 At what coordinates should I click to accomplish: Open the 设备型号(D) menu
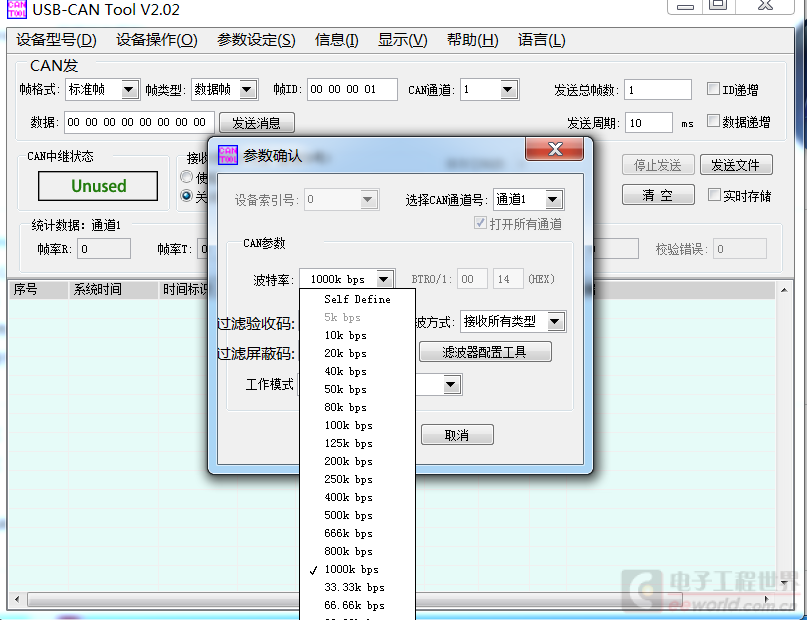click(x=56, y=40)
